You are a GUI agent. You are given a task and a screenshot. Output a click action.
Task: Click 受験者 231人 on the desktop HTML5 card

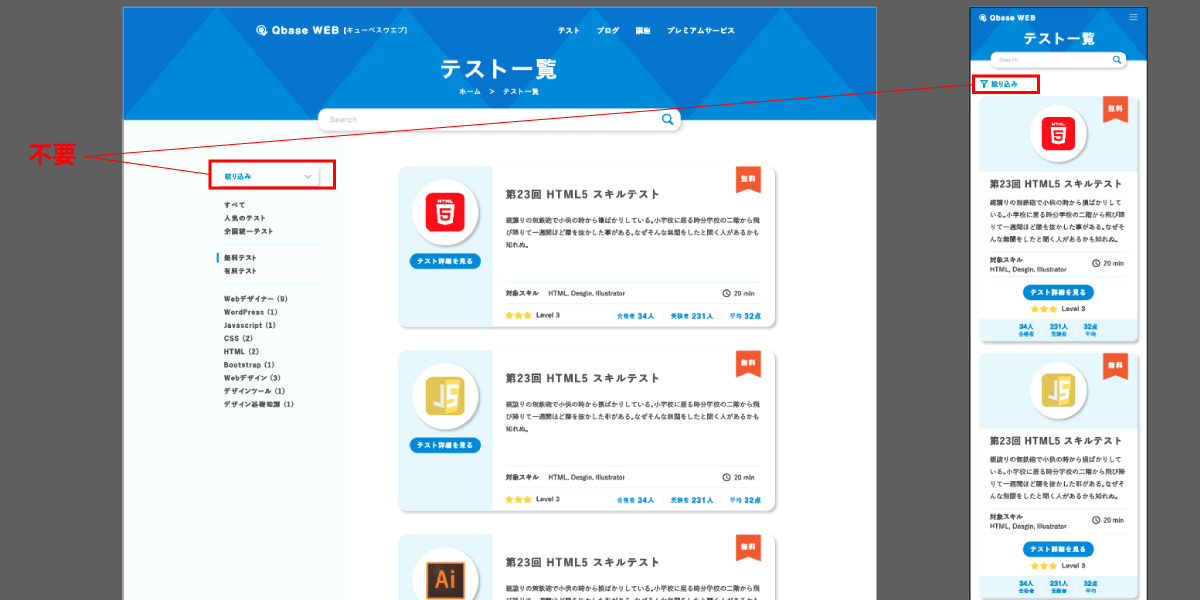pos(692,316)
